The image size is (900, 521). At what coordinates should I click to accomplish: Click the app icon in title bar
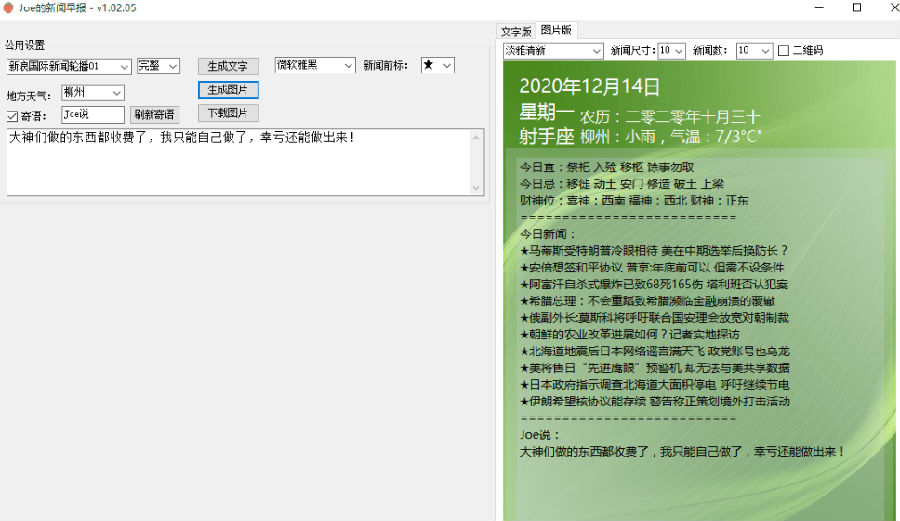[9, 7]
